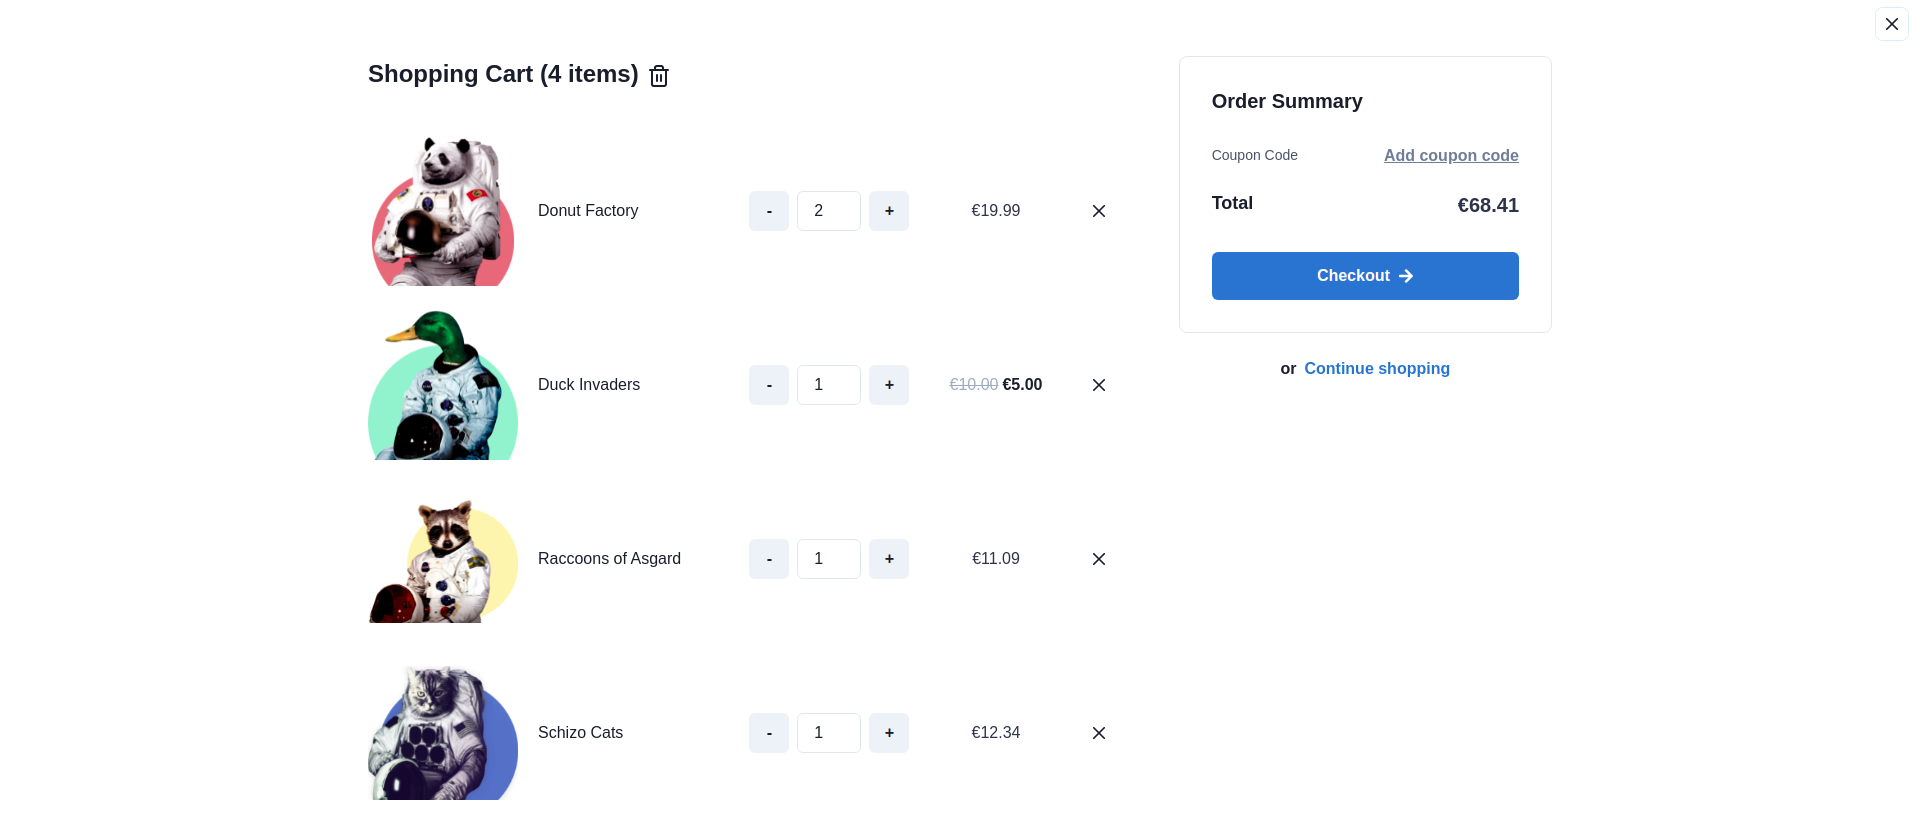Close the shopping cart overlay
The height and width of the screenshot is (839, 1920).
[x=1891, y=24]
